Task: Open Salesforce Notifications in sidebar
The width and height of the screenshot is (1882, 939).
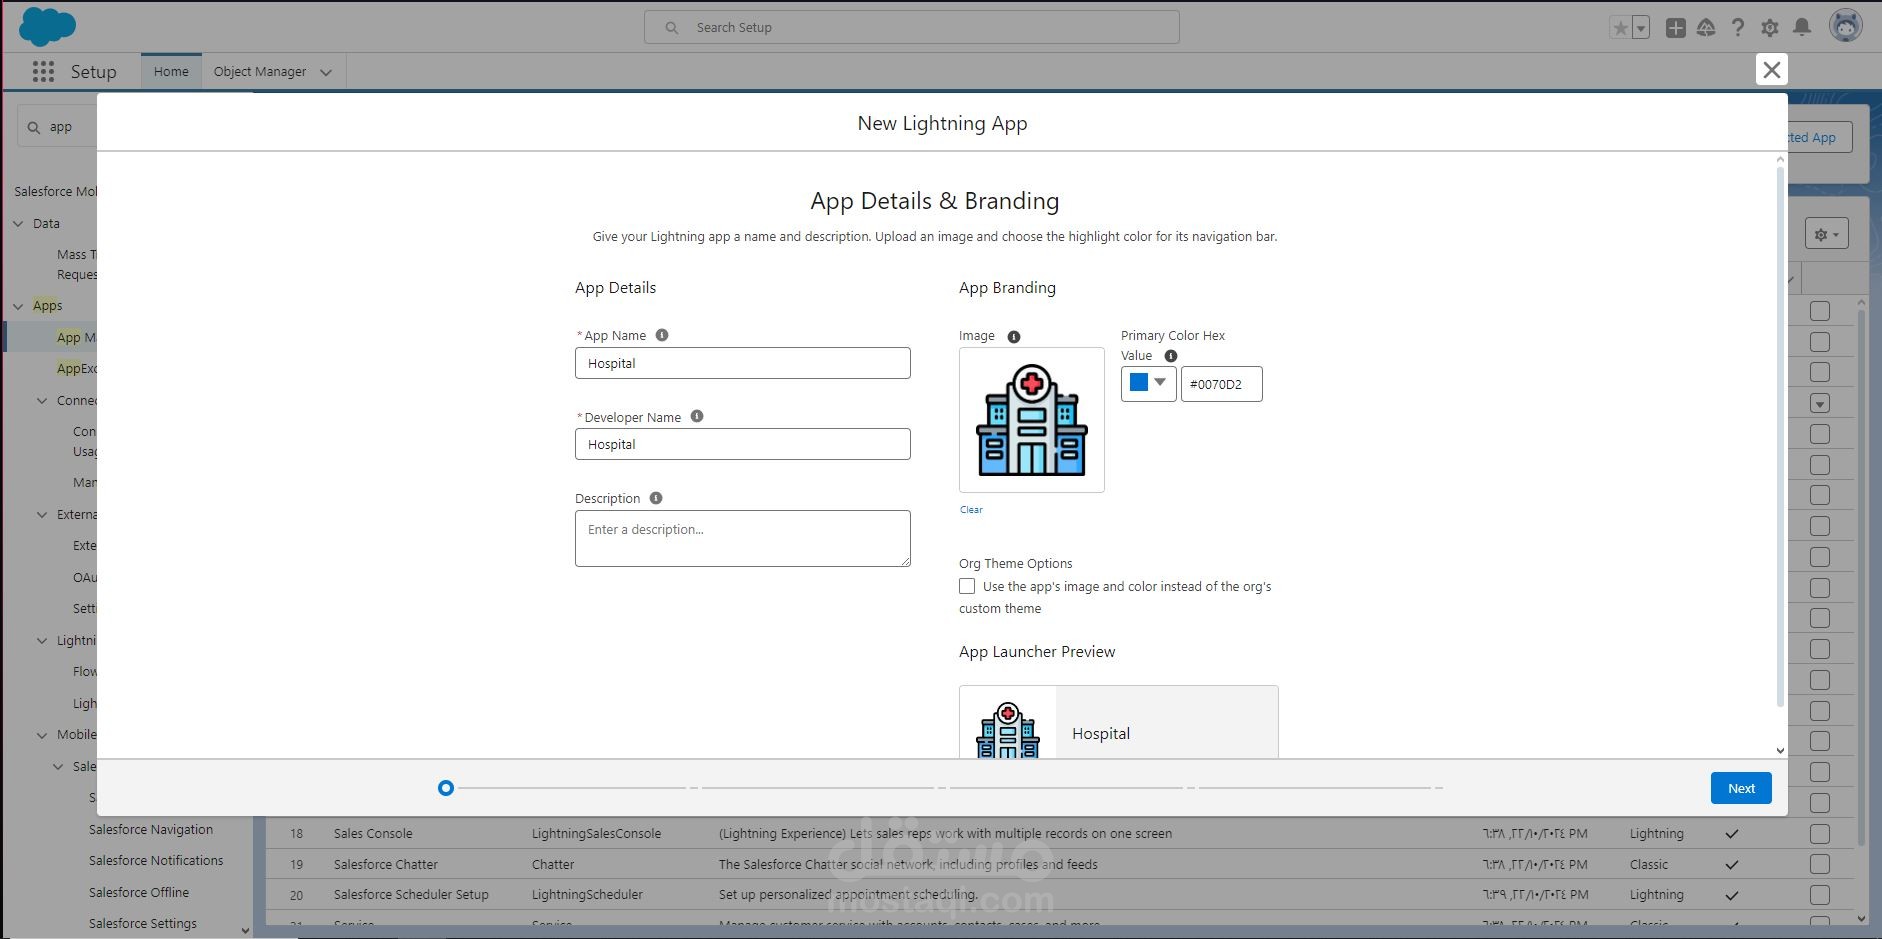Action: click(x=156, y=860)
